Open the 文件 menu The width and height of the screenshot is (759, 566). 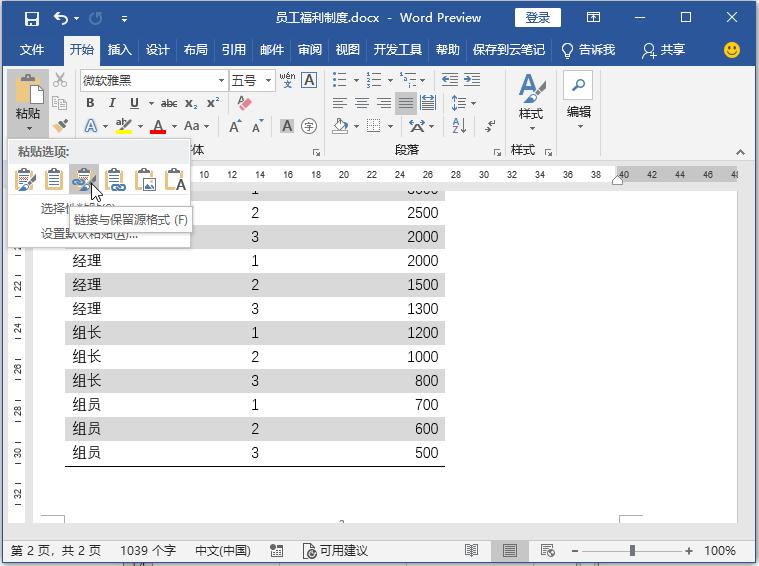click(x=32, y=49)
